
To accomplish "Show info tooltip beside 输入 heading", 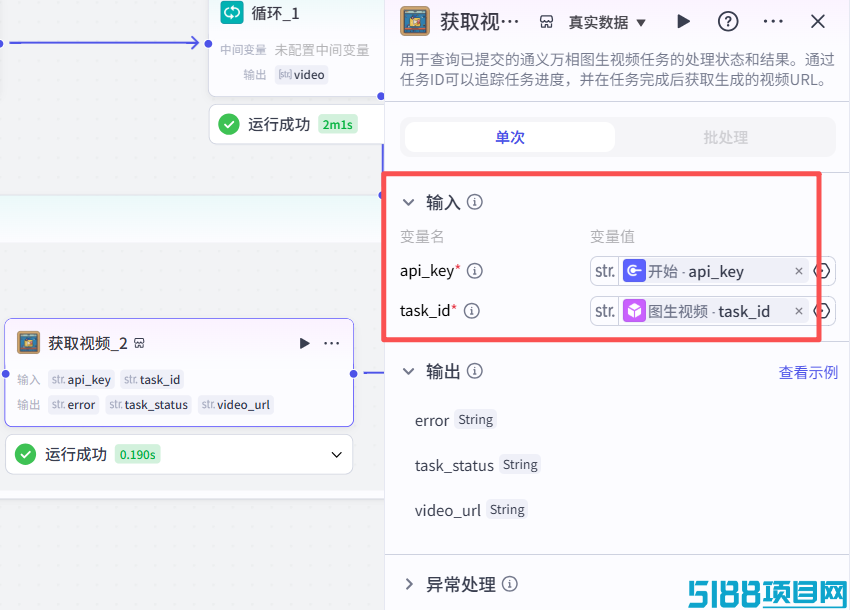I will coord(475,202).
